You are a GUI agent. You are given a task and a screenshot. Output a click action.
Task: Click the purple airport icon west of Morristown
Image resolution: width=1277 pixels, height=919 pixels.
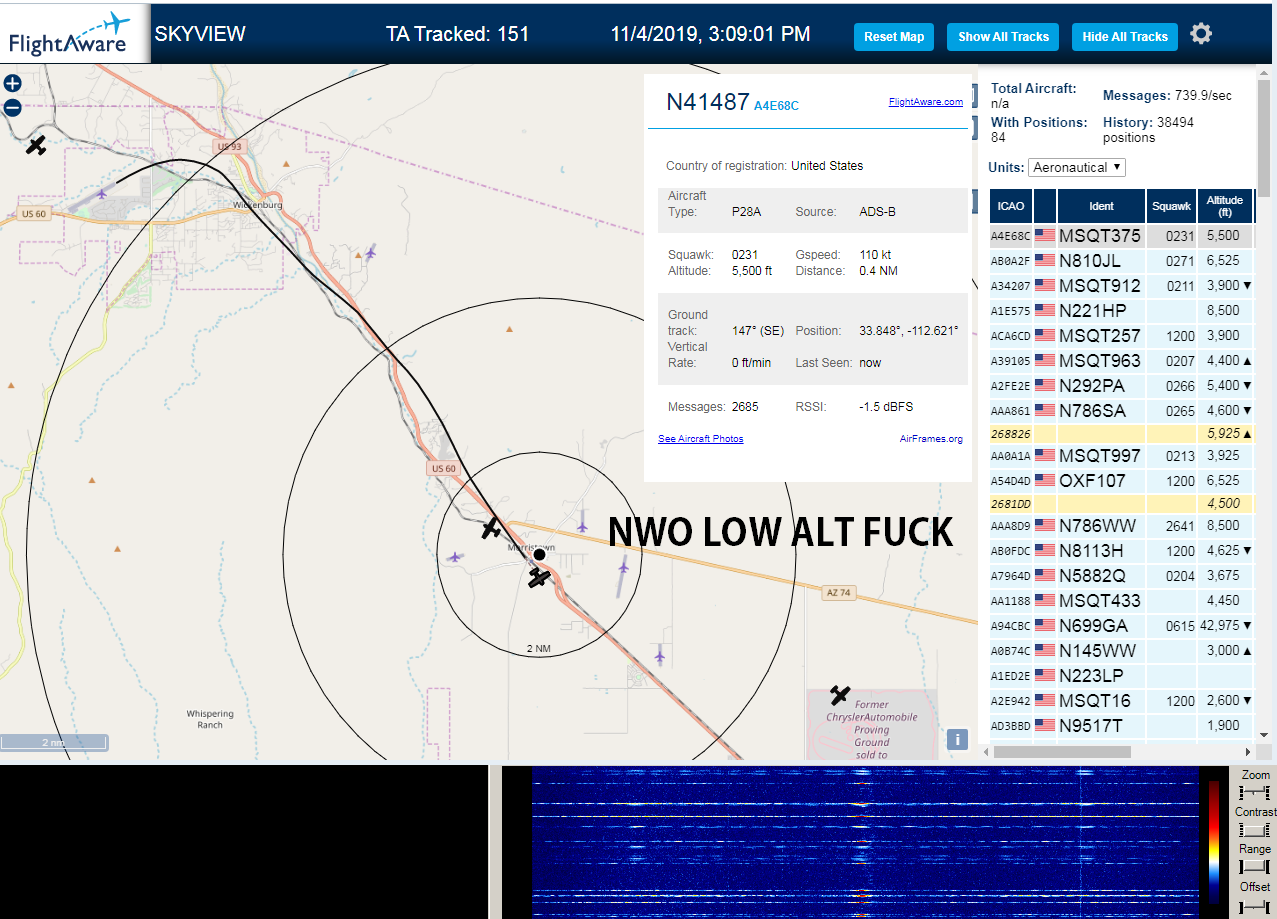455,556
